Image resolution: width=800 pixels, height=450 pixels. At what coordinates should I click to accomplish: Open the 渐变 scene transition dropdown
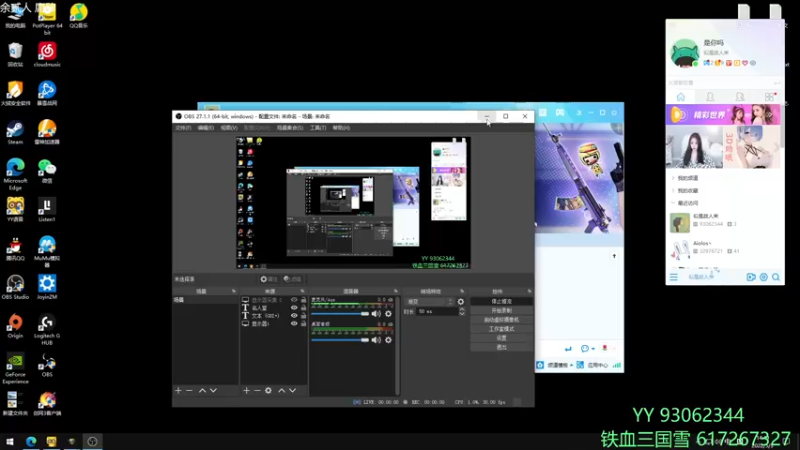tap(430, 302)
